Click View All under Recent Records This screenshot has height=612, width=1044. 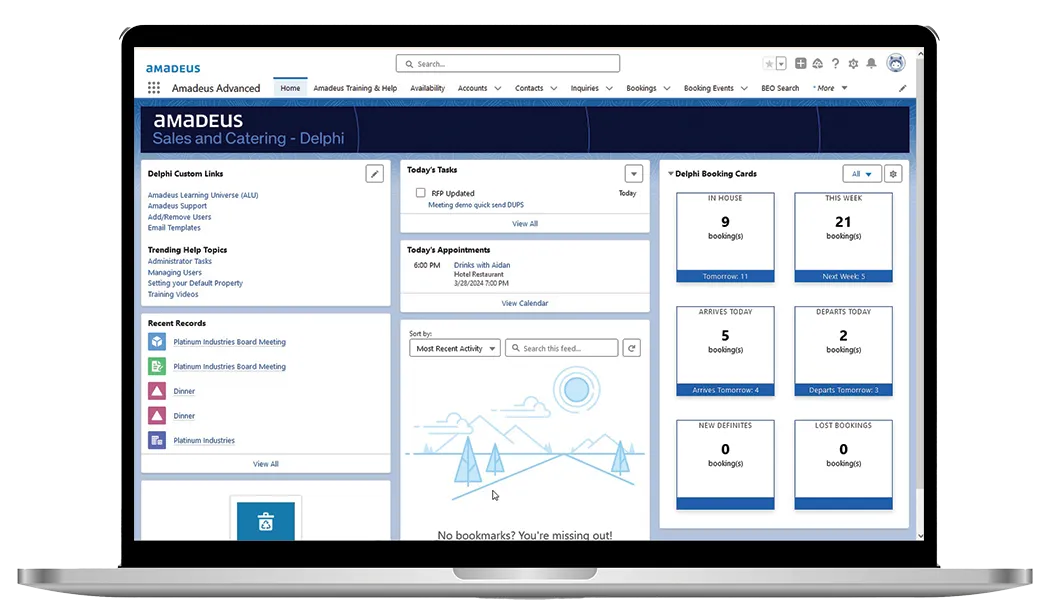(266, 464)
